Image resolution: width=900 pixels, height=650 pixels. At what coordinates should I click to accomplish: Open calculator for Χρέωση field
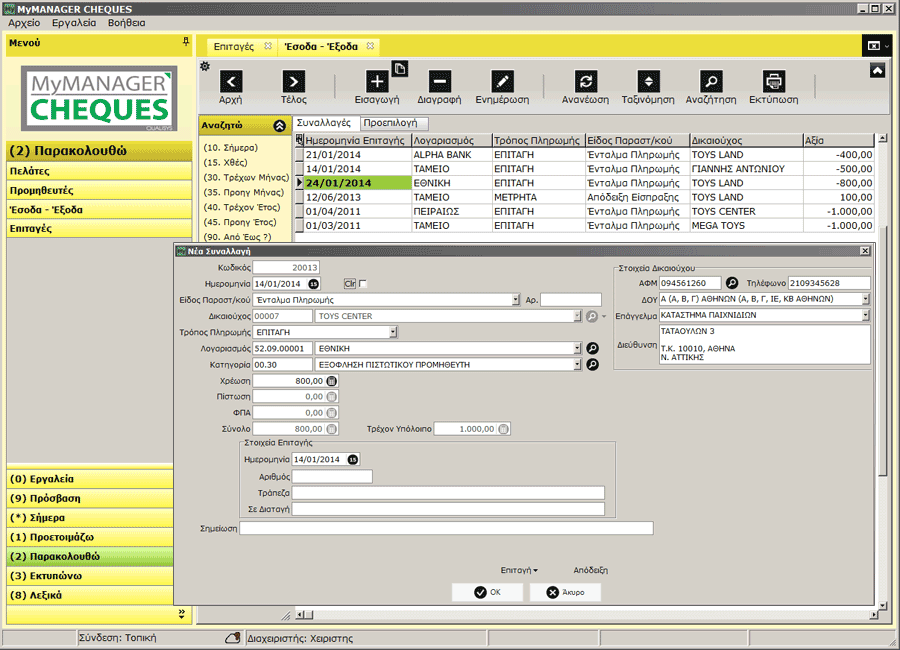(x=332, y=381)
